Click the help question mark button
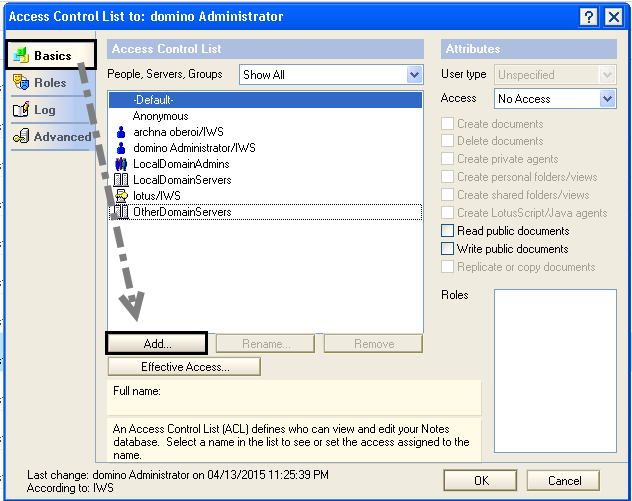 (588, 16)
